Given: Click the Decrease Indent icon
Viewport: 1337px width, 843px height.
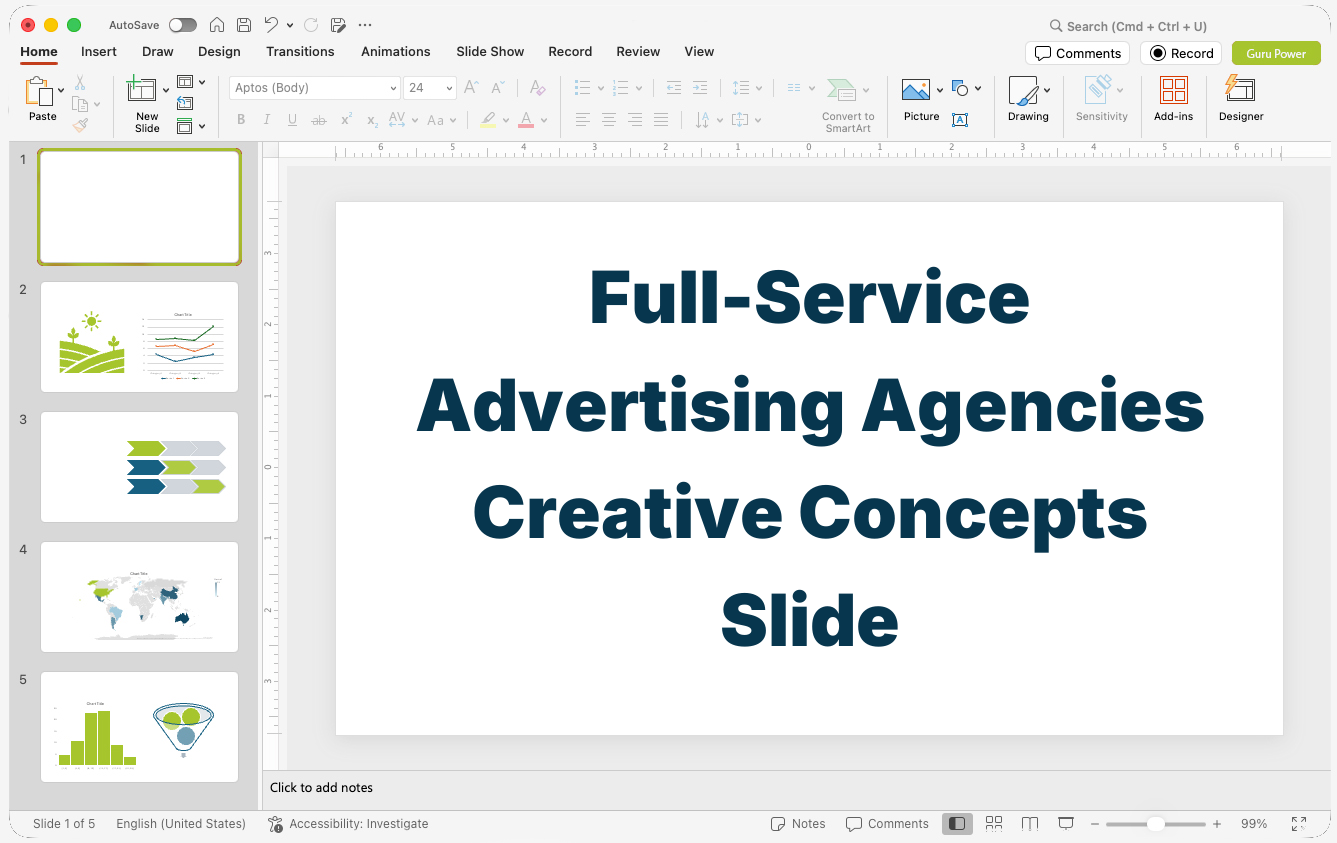Looking at the screenshot, I should (674, 88).
